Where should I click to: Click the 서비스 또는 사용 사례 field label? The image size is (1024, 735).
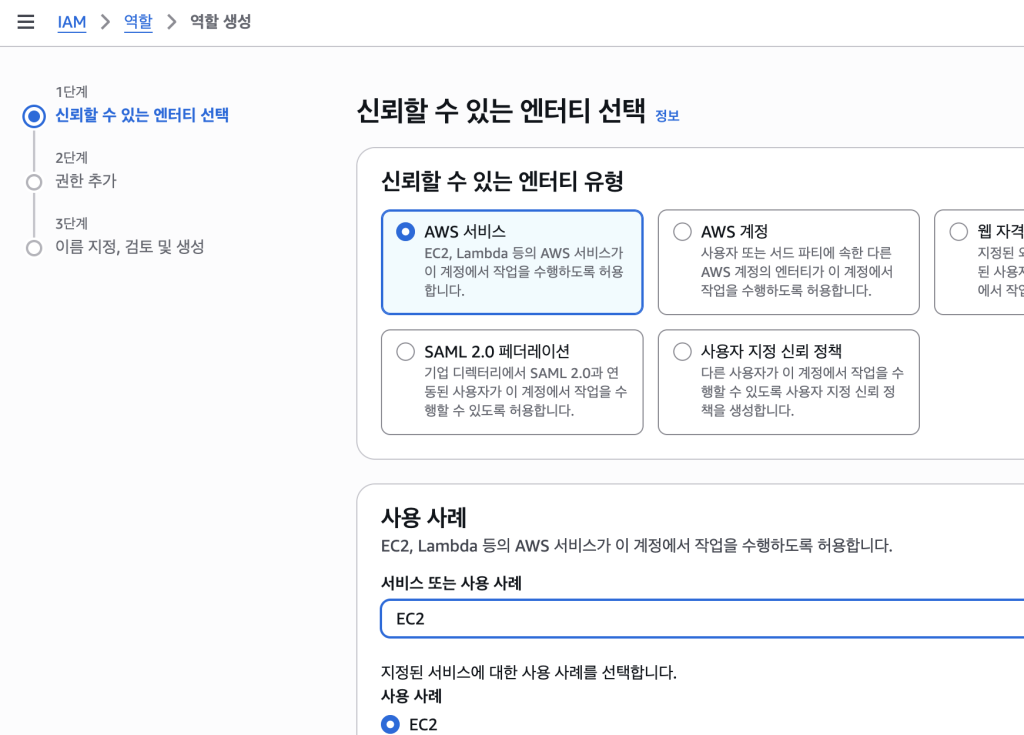[451, 583]
